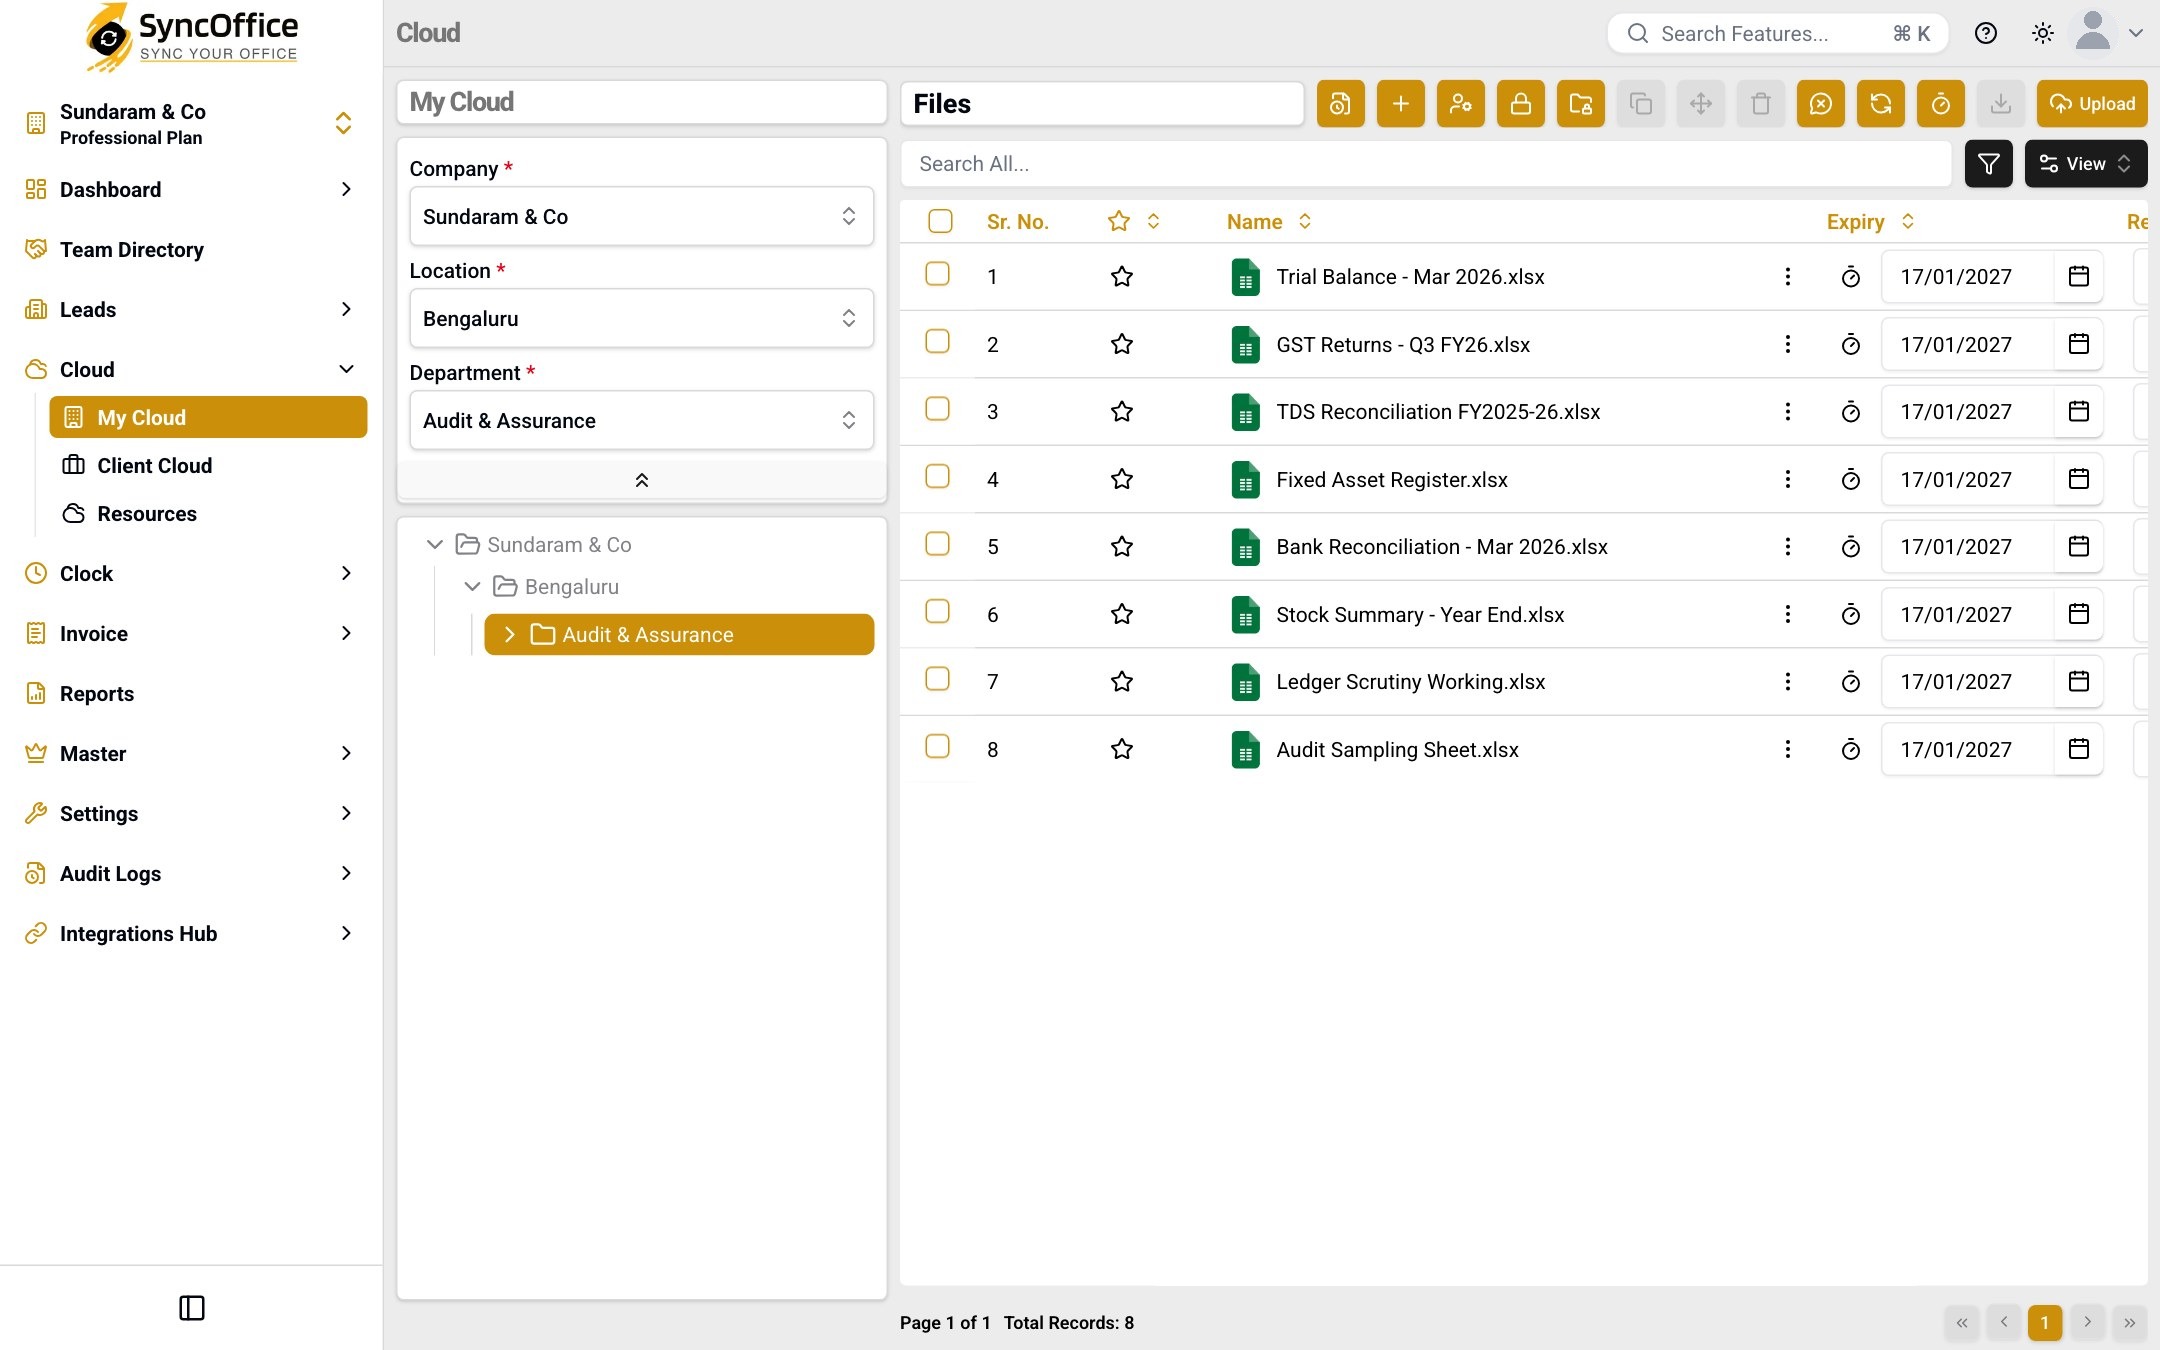The height and width of the screenshot is (1350, 2160).
Task: Check the GST Returns - Q3 FY26.xlsx row
Action: [937, 341]
